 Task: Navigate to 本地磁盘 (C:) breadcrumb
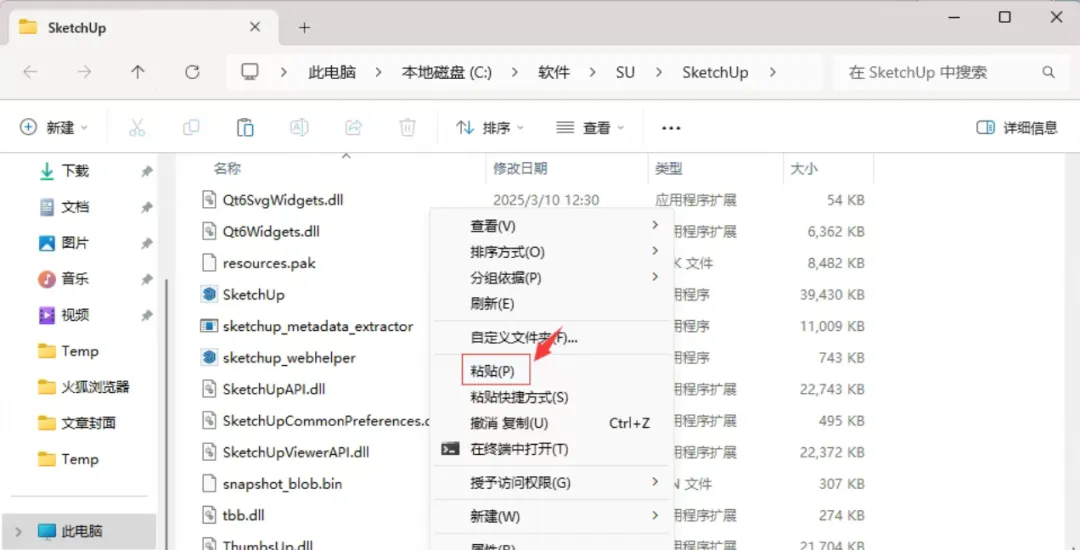coord(447,72)
